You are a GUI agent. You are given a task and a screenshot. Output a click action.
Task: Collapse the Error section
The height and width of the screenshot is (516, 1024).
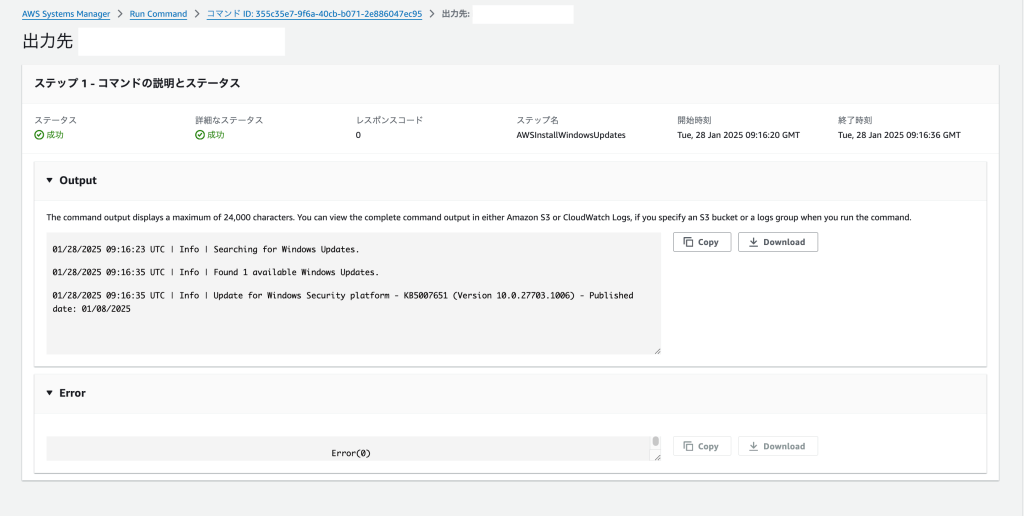(50, 393)
